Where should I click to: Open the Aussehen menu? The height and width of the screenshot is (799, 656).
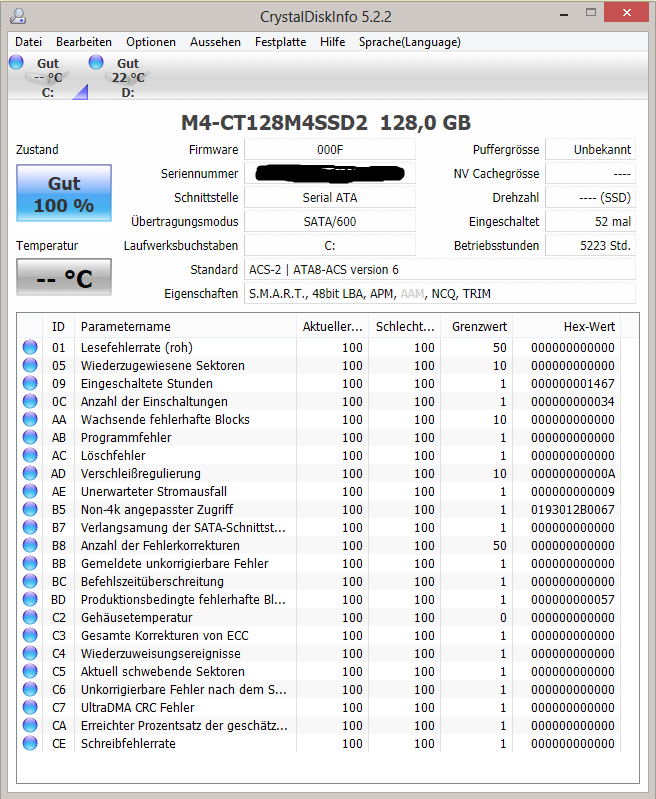(215, 42)
